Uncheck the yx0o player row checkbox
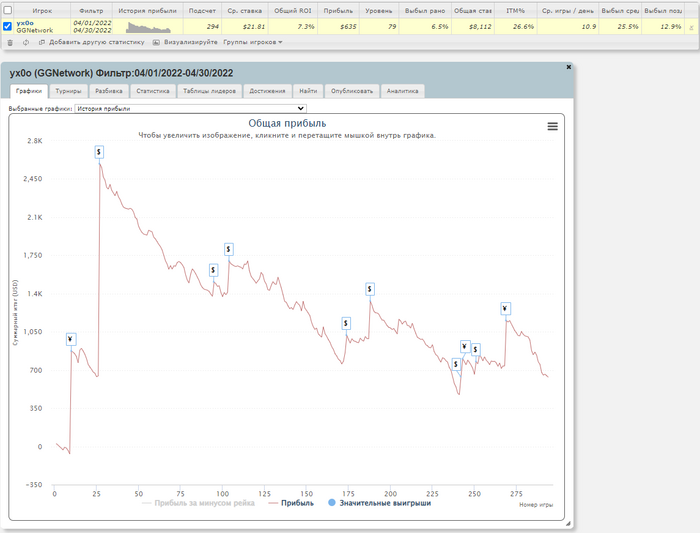Image resolution: width=700 pixels, height=533 pixels. point(8,26)
